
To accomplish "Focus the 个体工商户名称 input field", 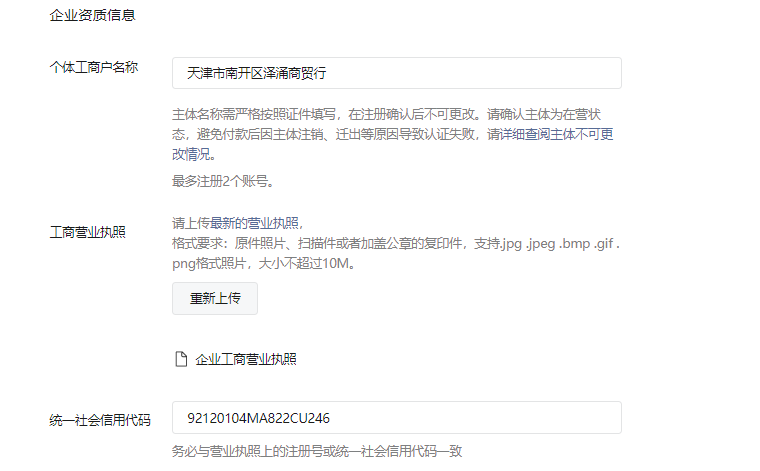I will pyautogui.click(x=396, y=73).
